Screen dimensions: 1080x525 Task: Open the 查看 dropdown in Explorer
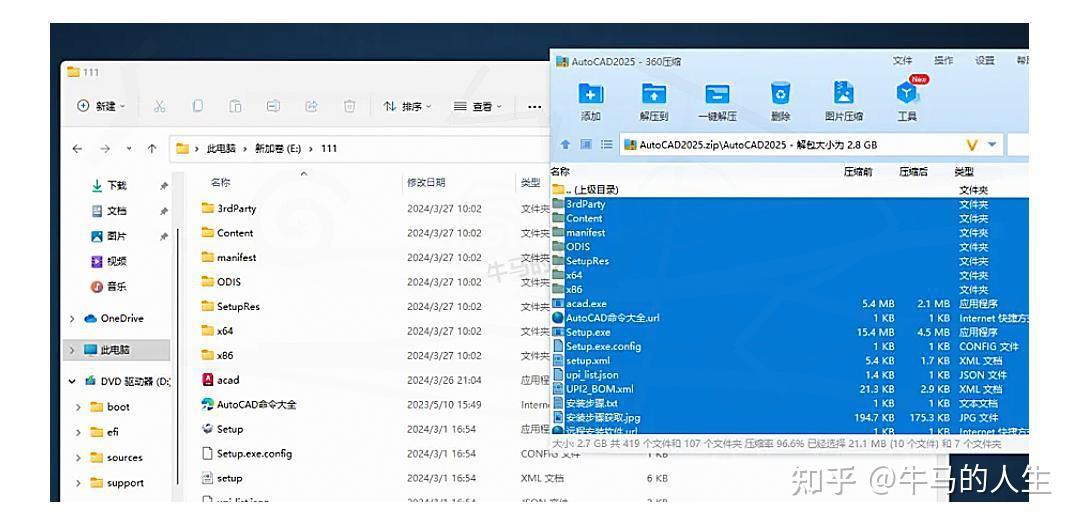[478, 106]
